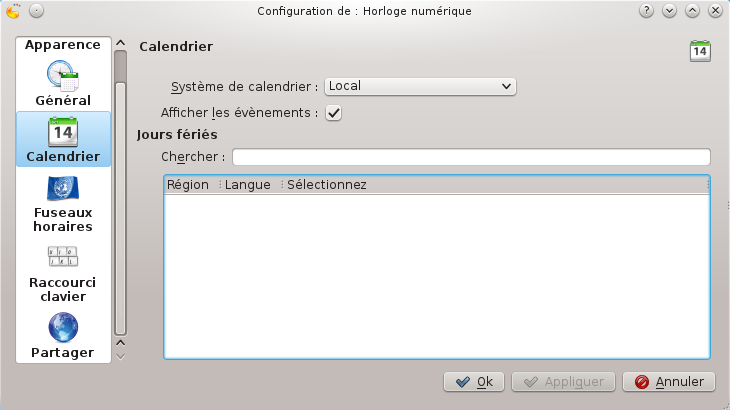
Task: Click the round button next to the titlebar app icon
Action: pos(36,11)
